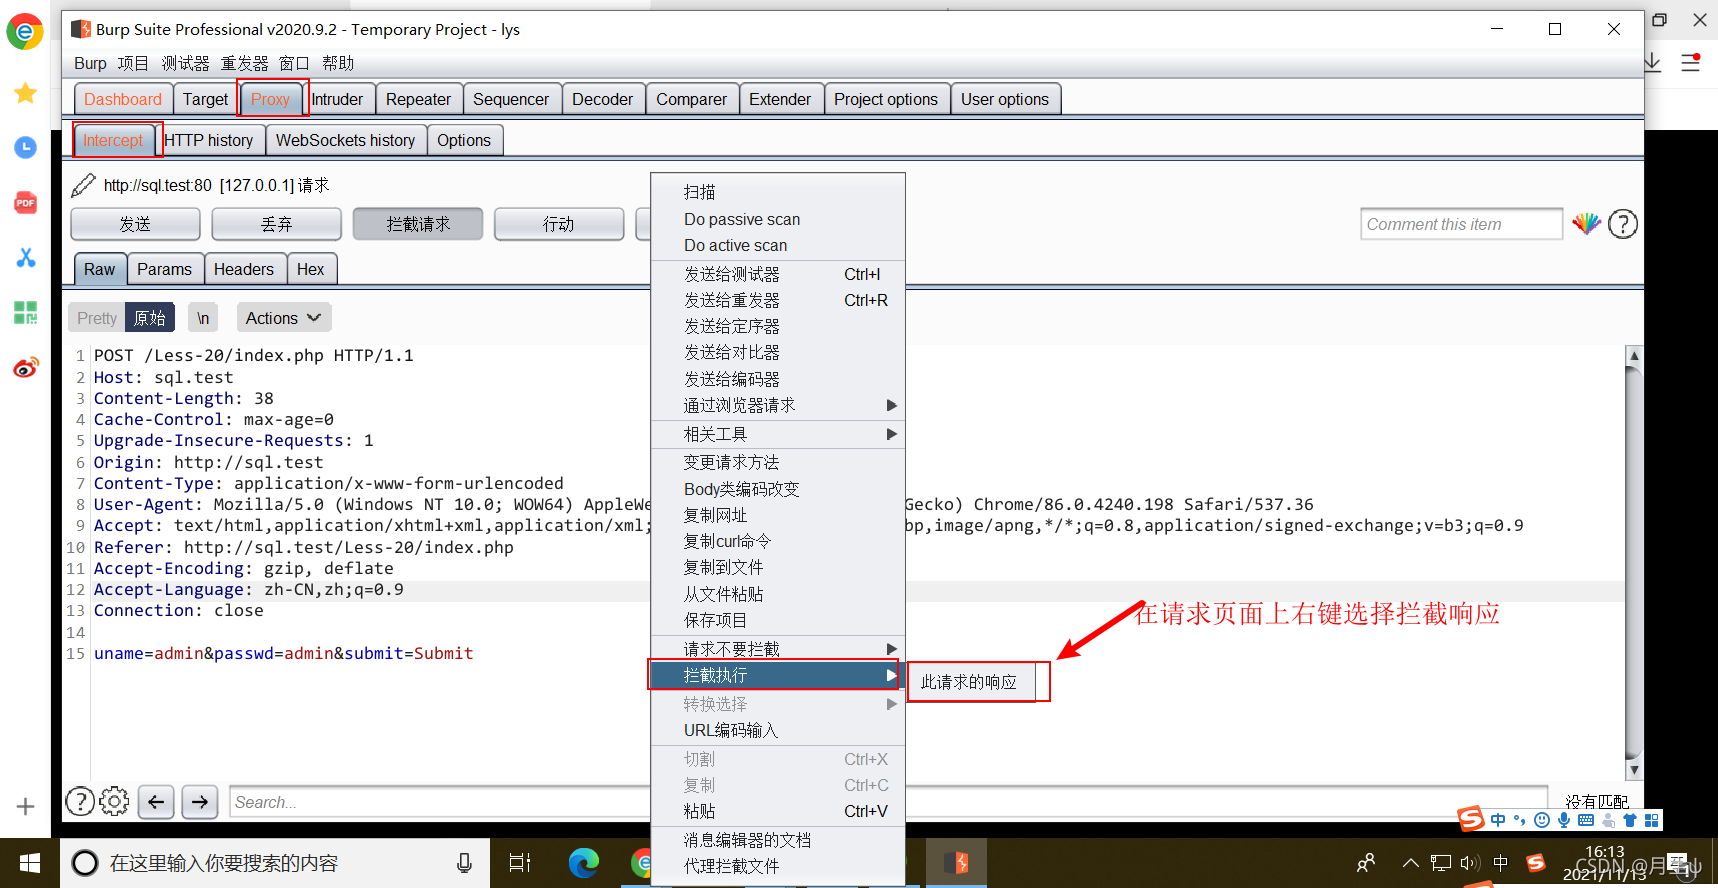Click the search help question mark icon

pos(80,801)
